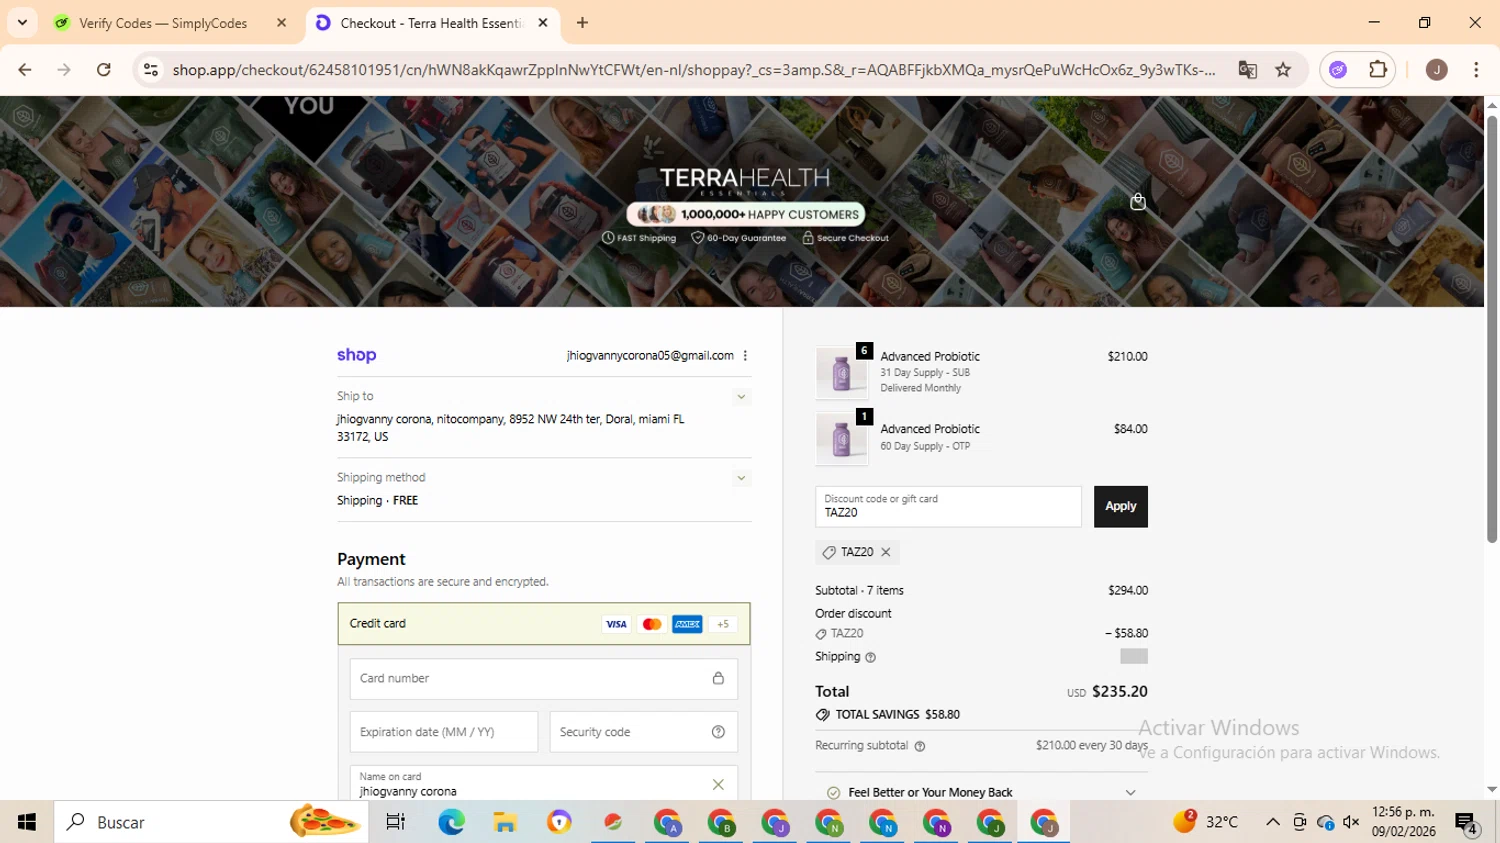Show recurring subtotal info tooltip

tap(920, 746)
